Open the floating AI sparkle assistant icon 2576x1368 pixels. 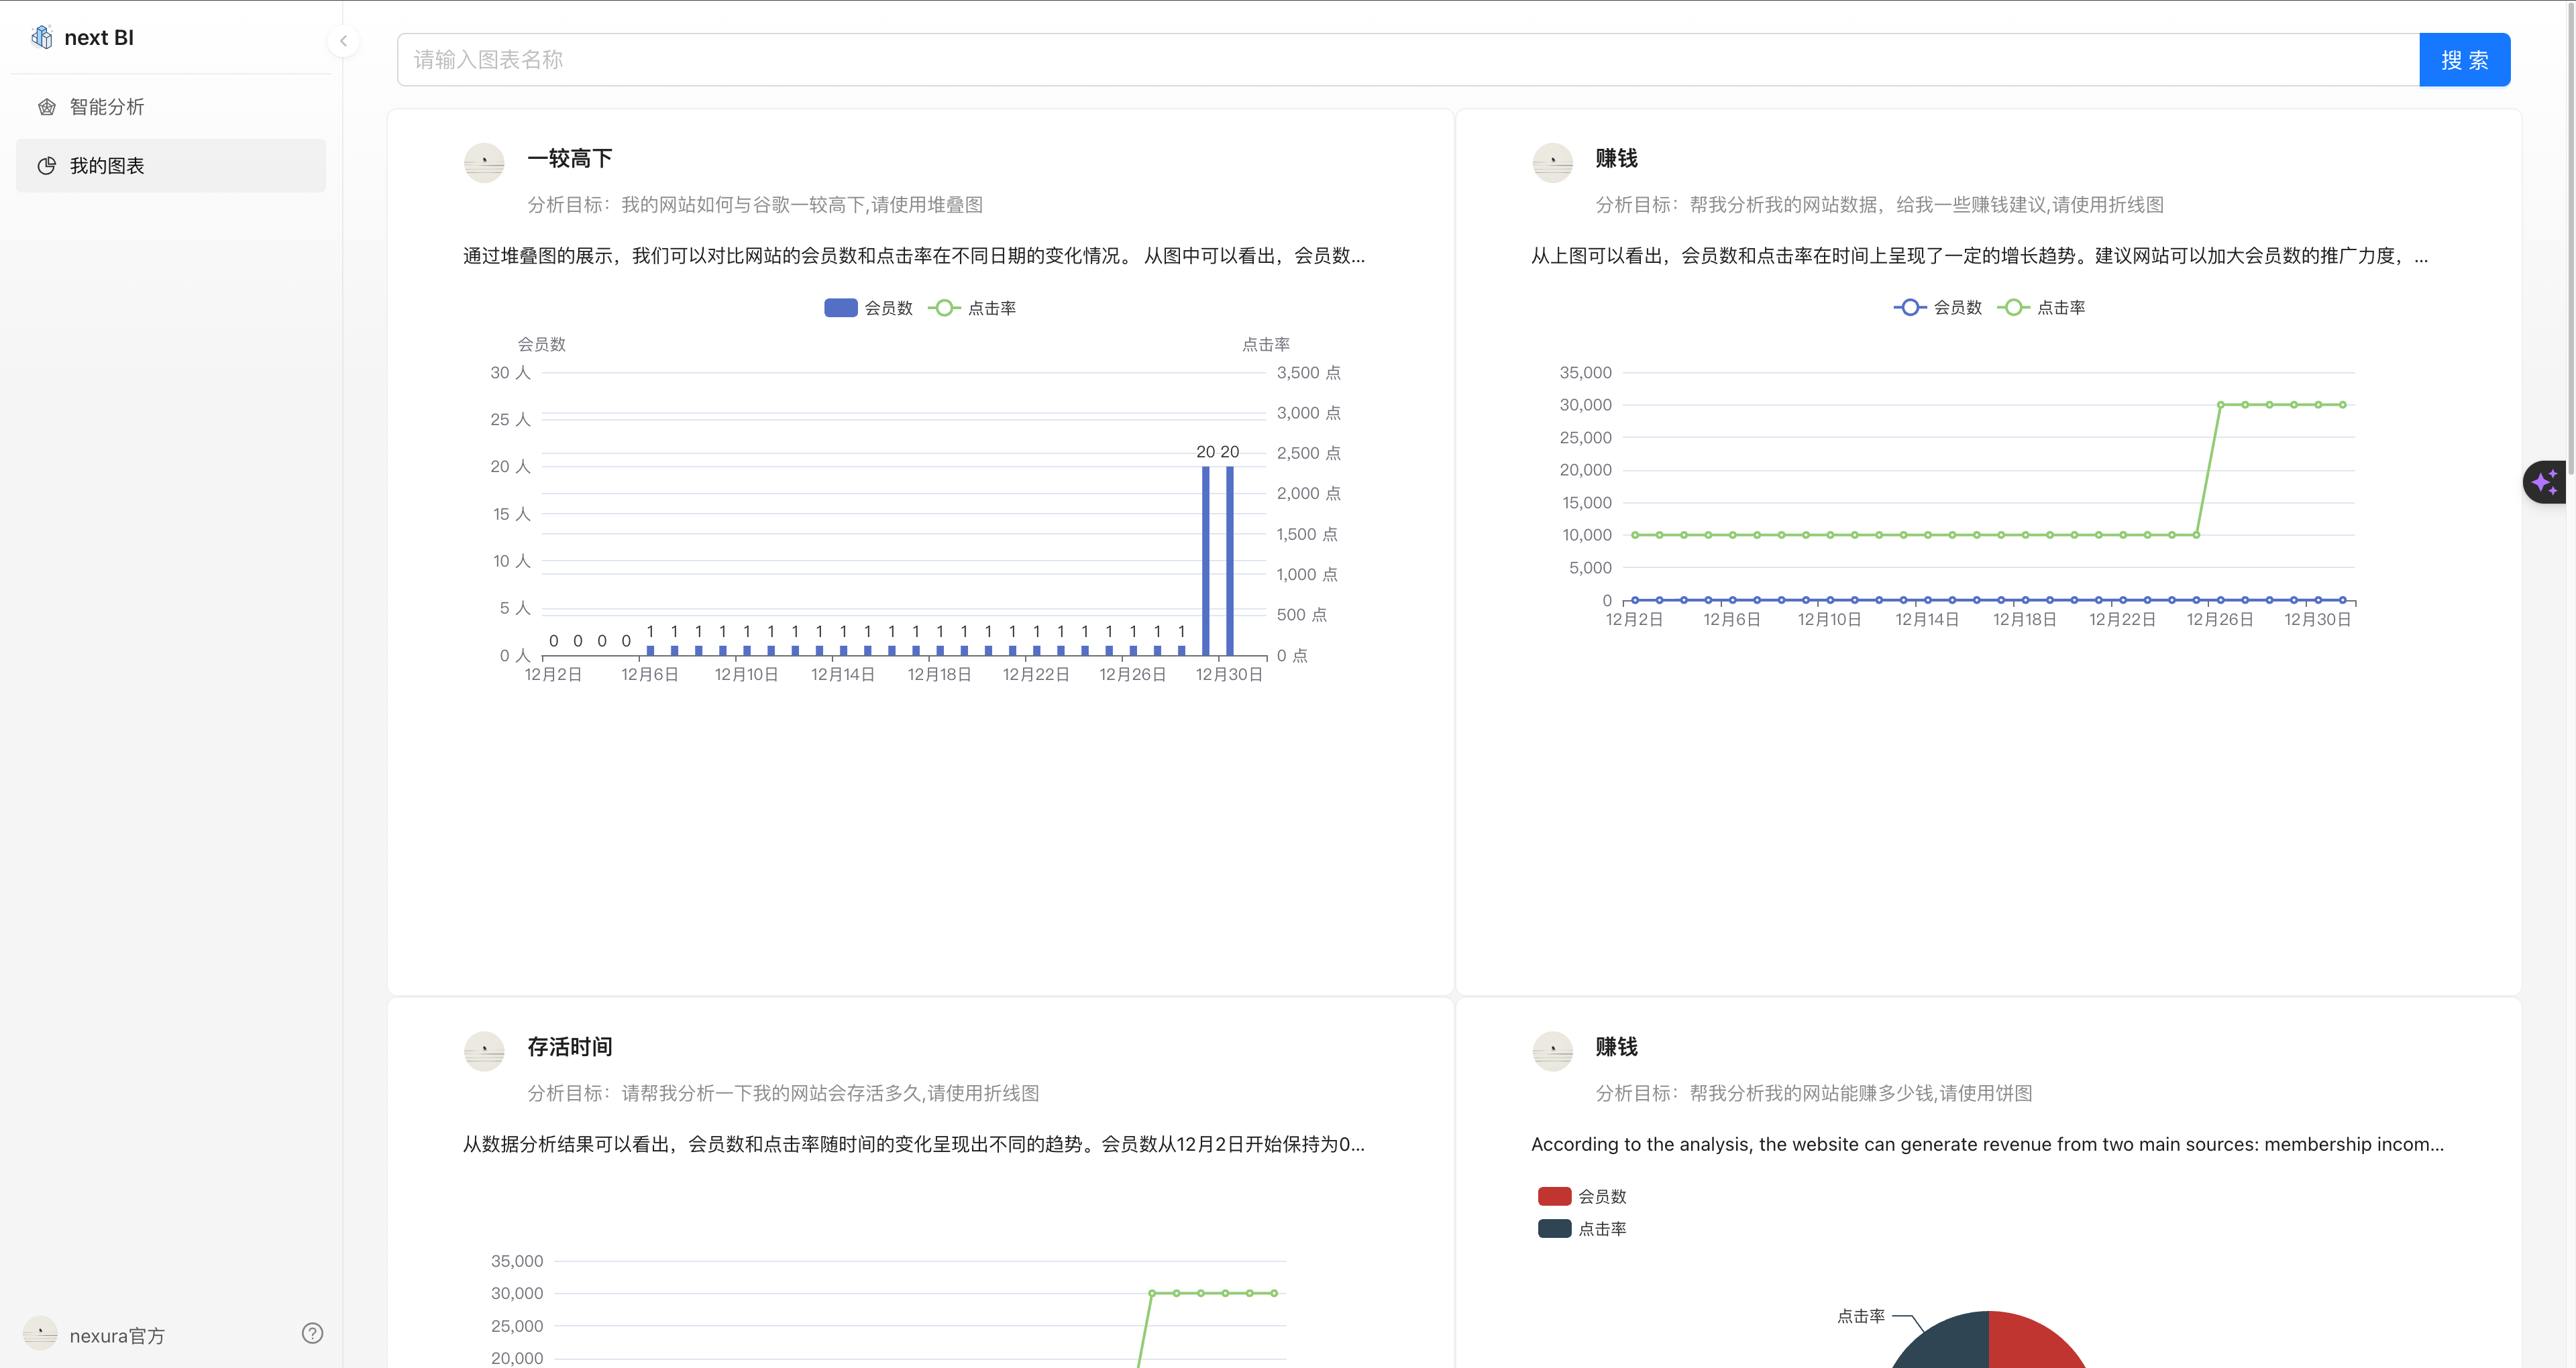tap(2545, 482)
